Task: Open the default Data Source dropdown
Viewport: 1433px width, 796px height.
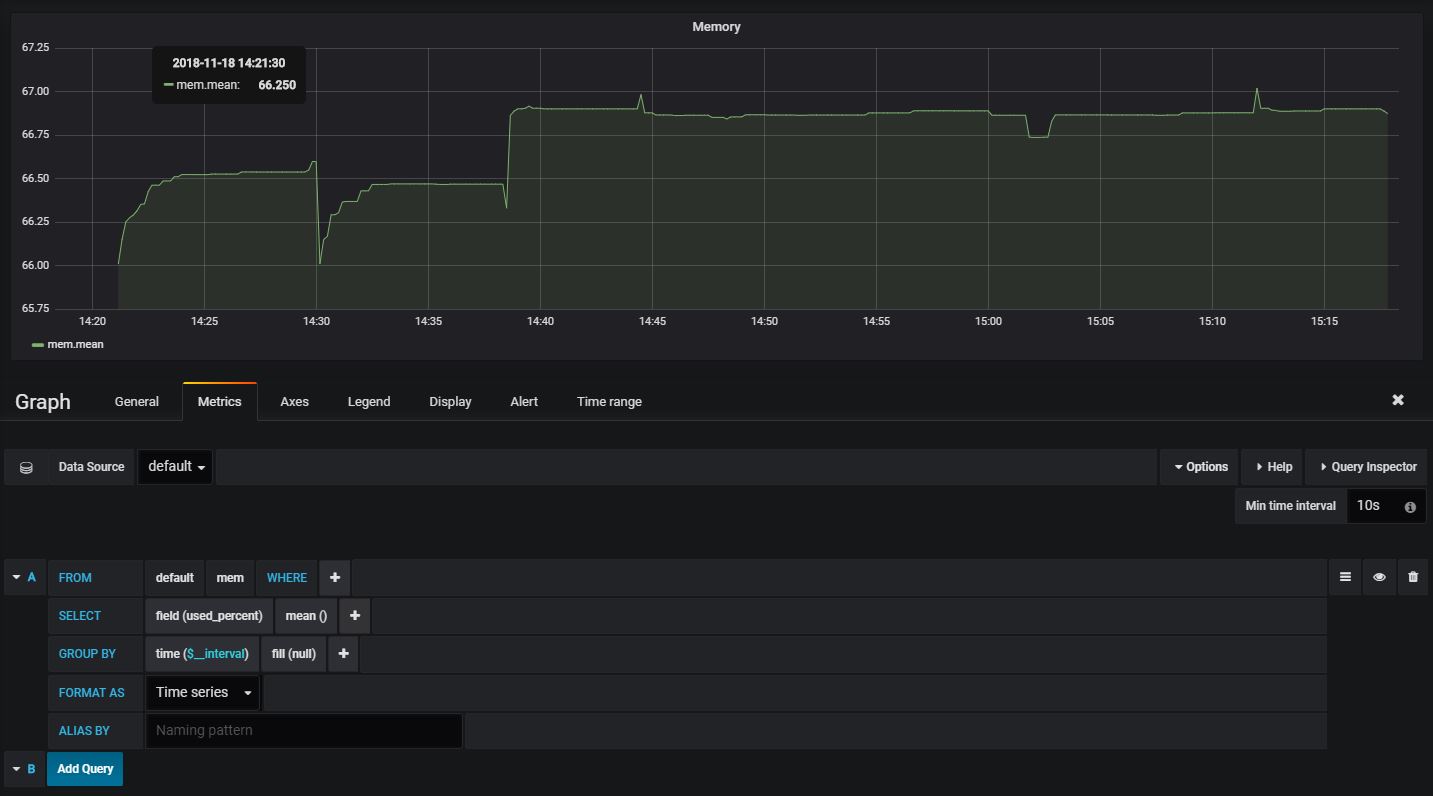Action: 175,467
